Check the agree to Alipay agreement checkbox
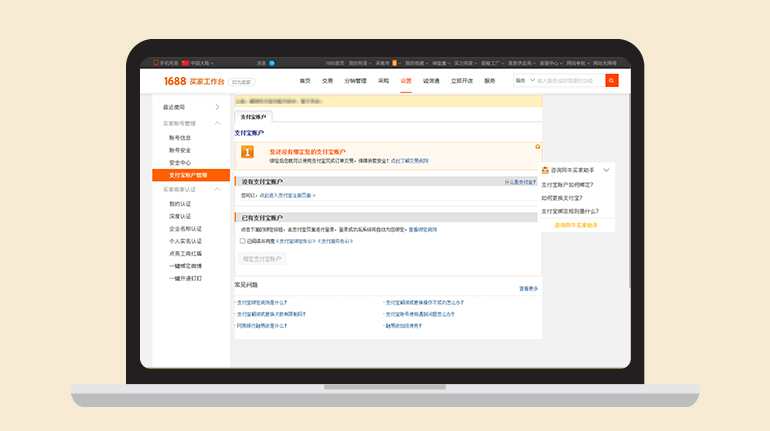 point(242,241)
